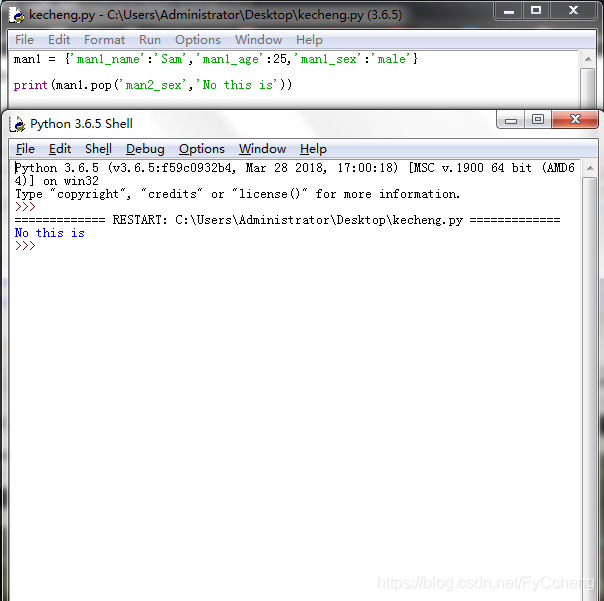
Task: Click blue 'No this is' output in Shell
Action: point(49,233)
